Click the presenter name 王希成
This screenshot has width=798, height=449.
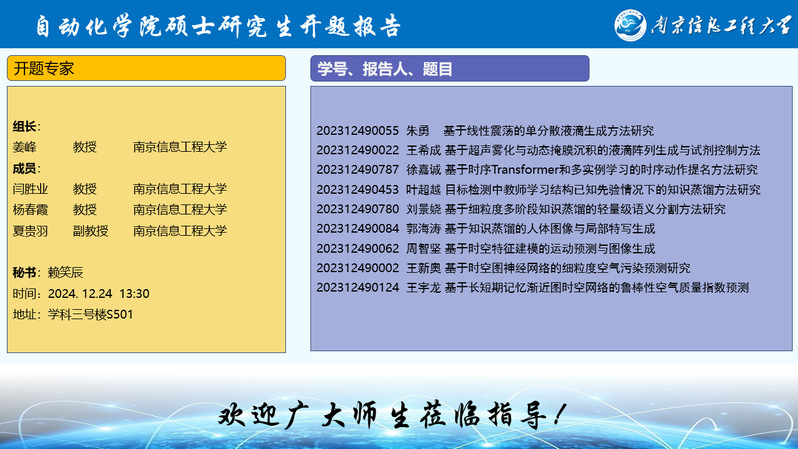pyautogui.click(x=423, y=150)
